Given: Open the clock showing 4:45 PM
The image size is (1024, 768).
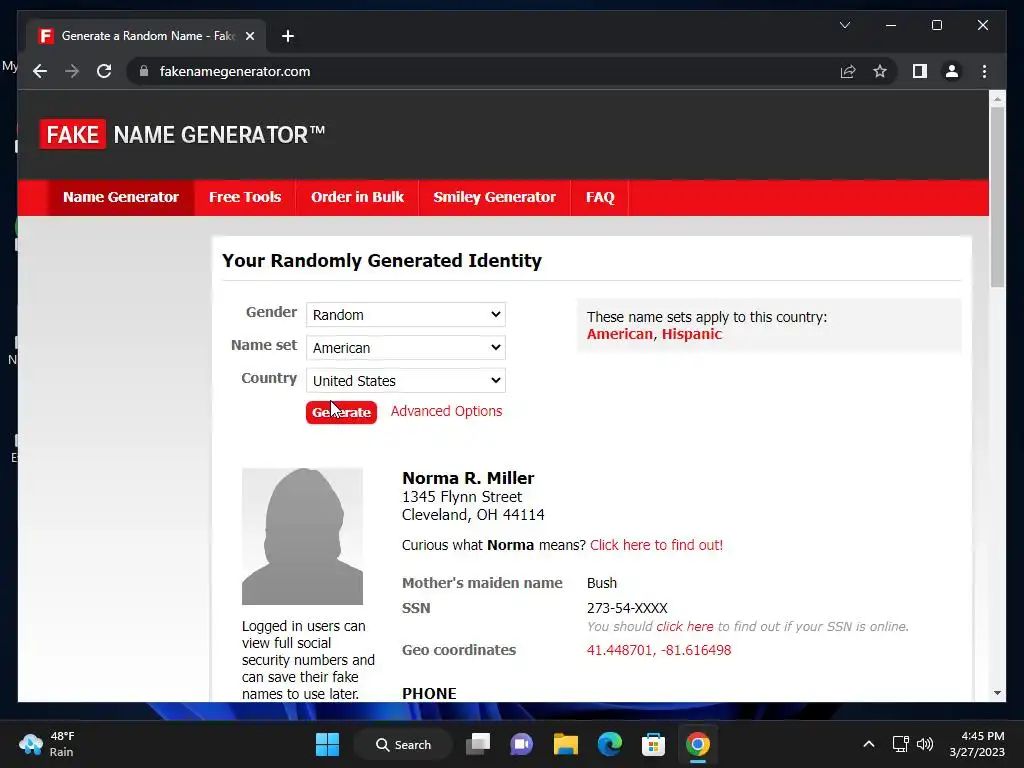Looking at the screenshot, I should 977,744.
